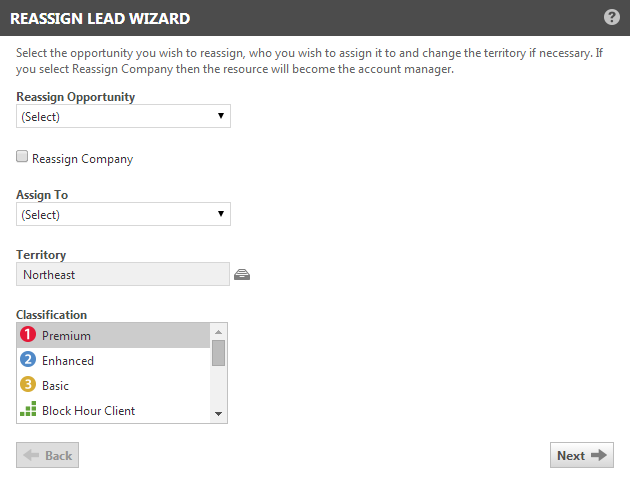Click the red Premium classification icon
This screenshot has width=630, height=480.
pyautogui.click(x=28, y=336)
